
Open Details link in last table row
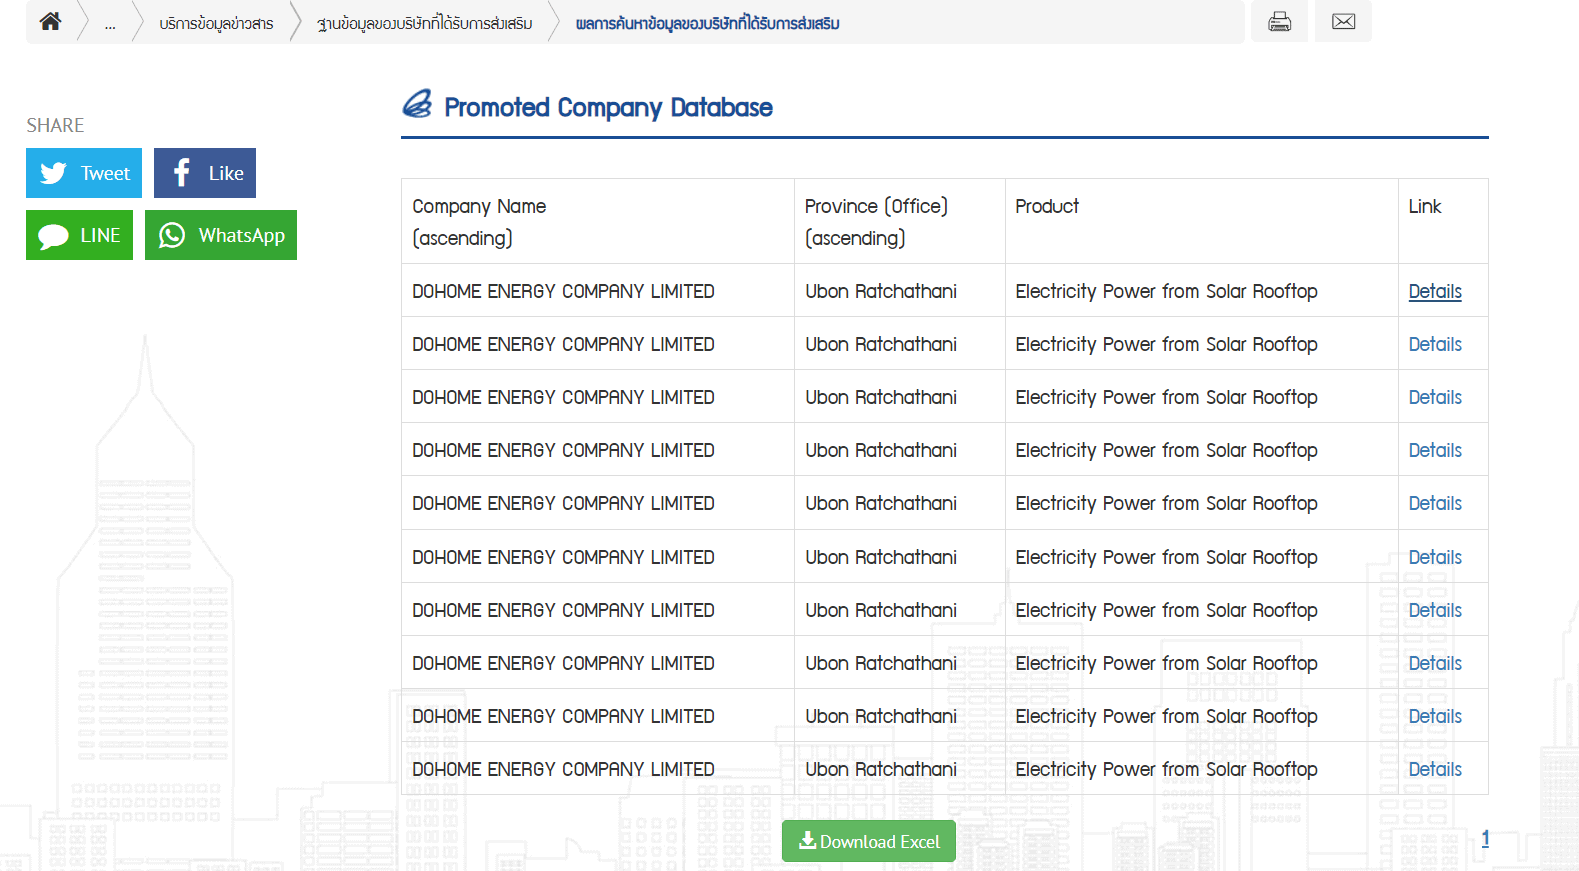point(1434,769)
